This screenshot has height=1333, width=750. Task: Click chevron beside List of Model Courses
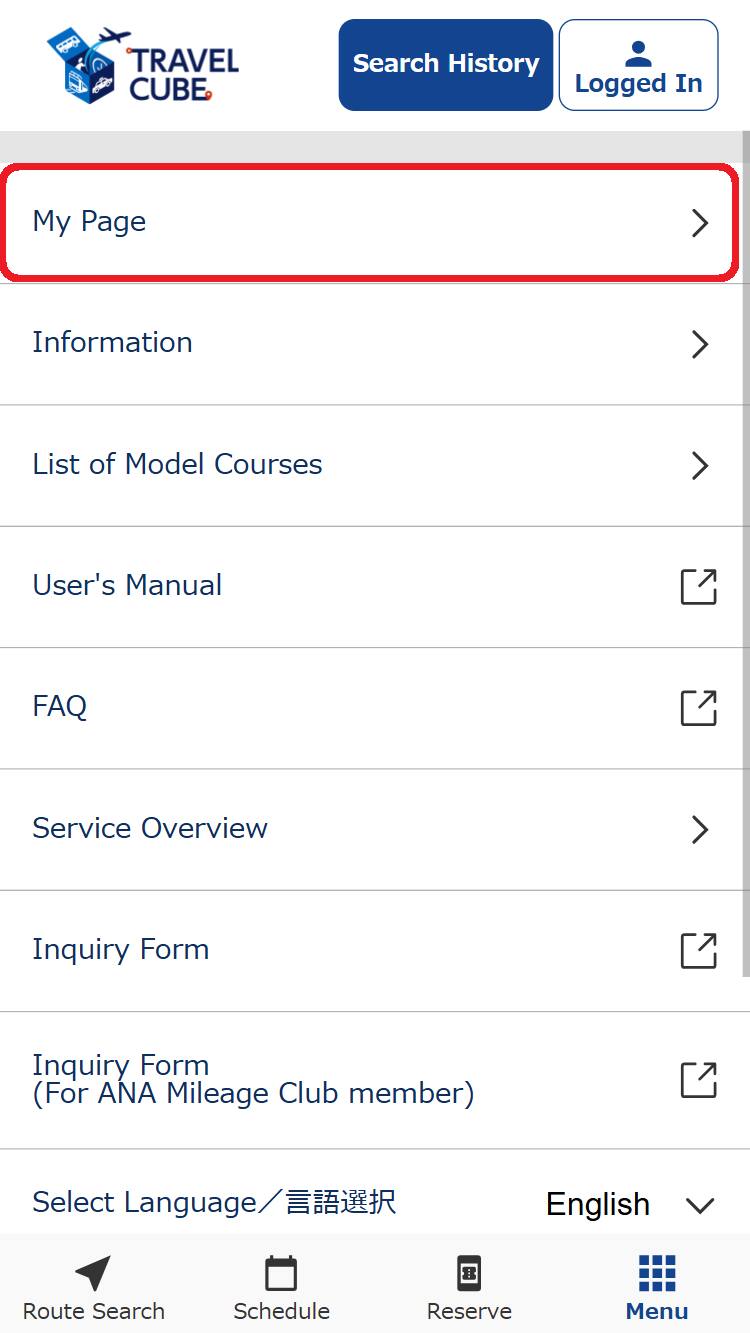coord(700,465)
